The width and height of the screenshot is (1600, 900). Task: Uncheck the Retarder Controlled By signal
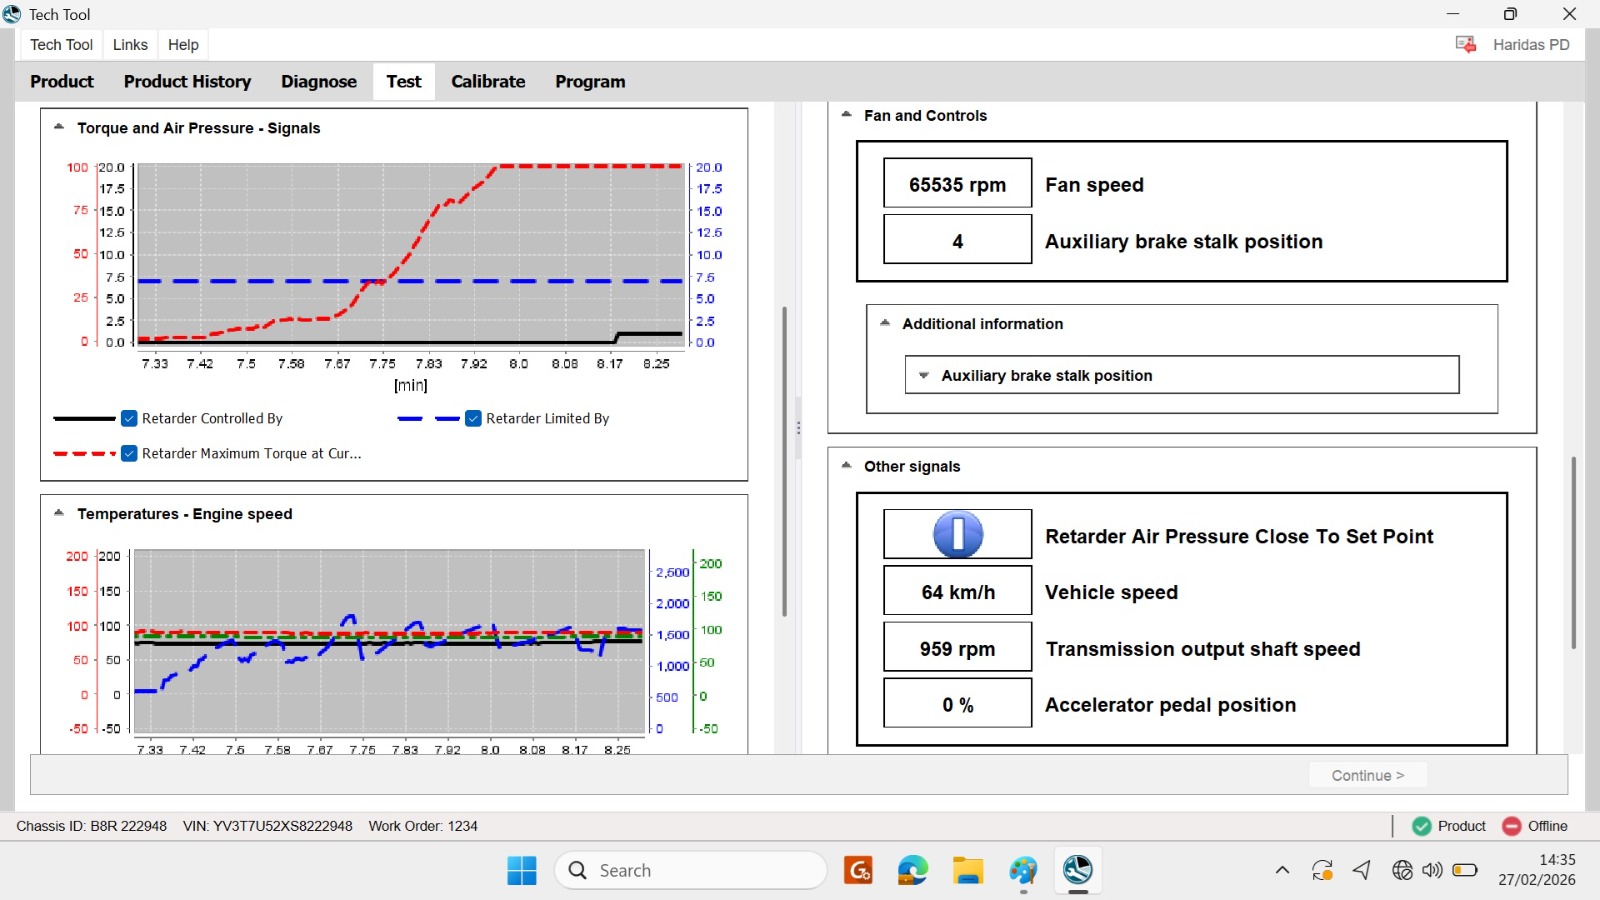[x=129, y=419]
